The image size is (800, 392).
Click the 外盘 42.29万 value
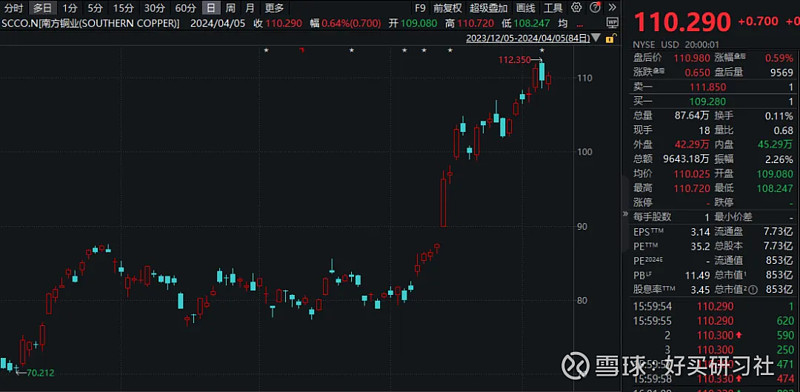pos(692,145)
